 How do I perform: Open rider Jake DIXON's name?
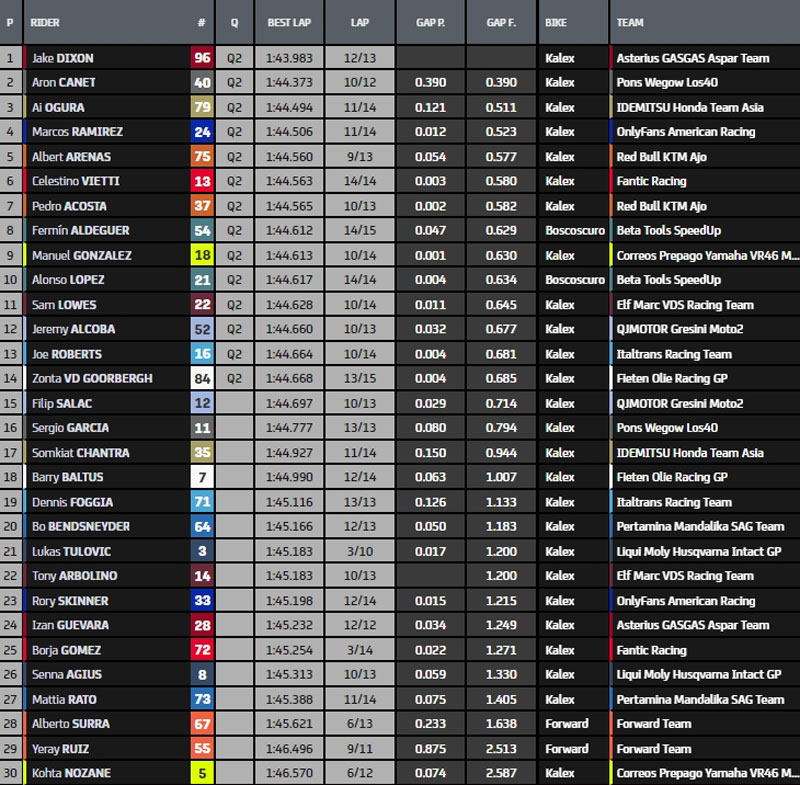coord(64,58)
